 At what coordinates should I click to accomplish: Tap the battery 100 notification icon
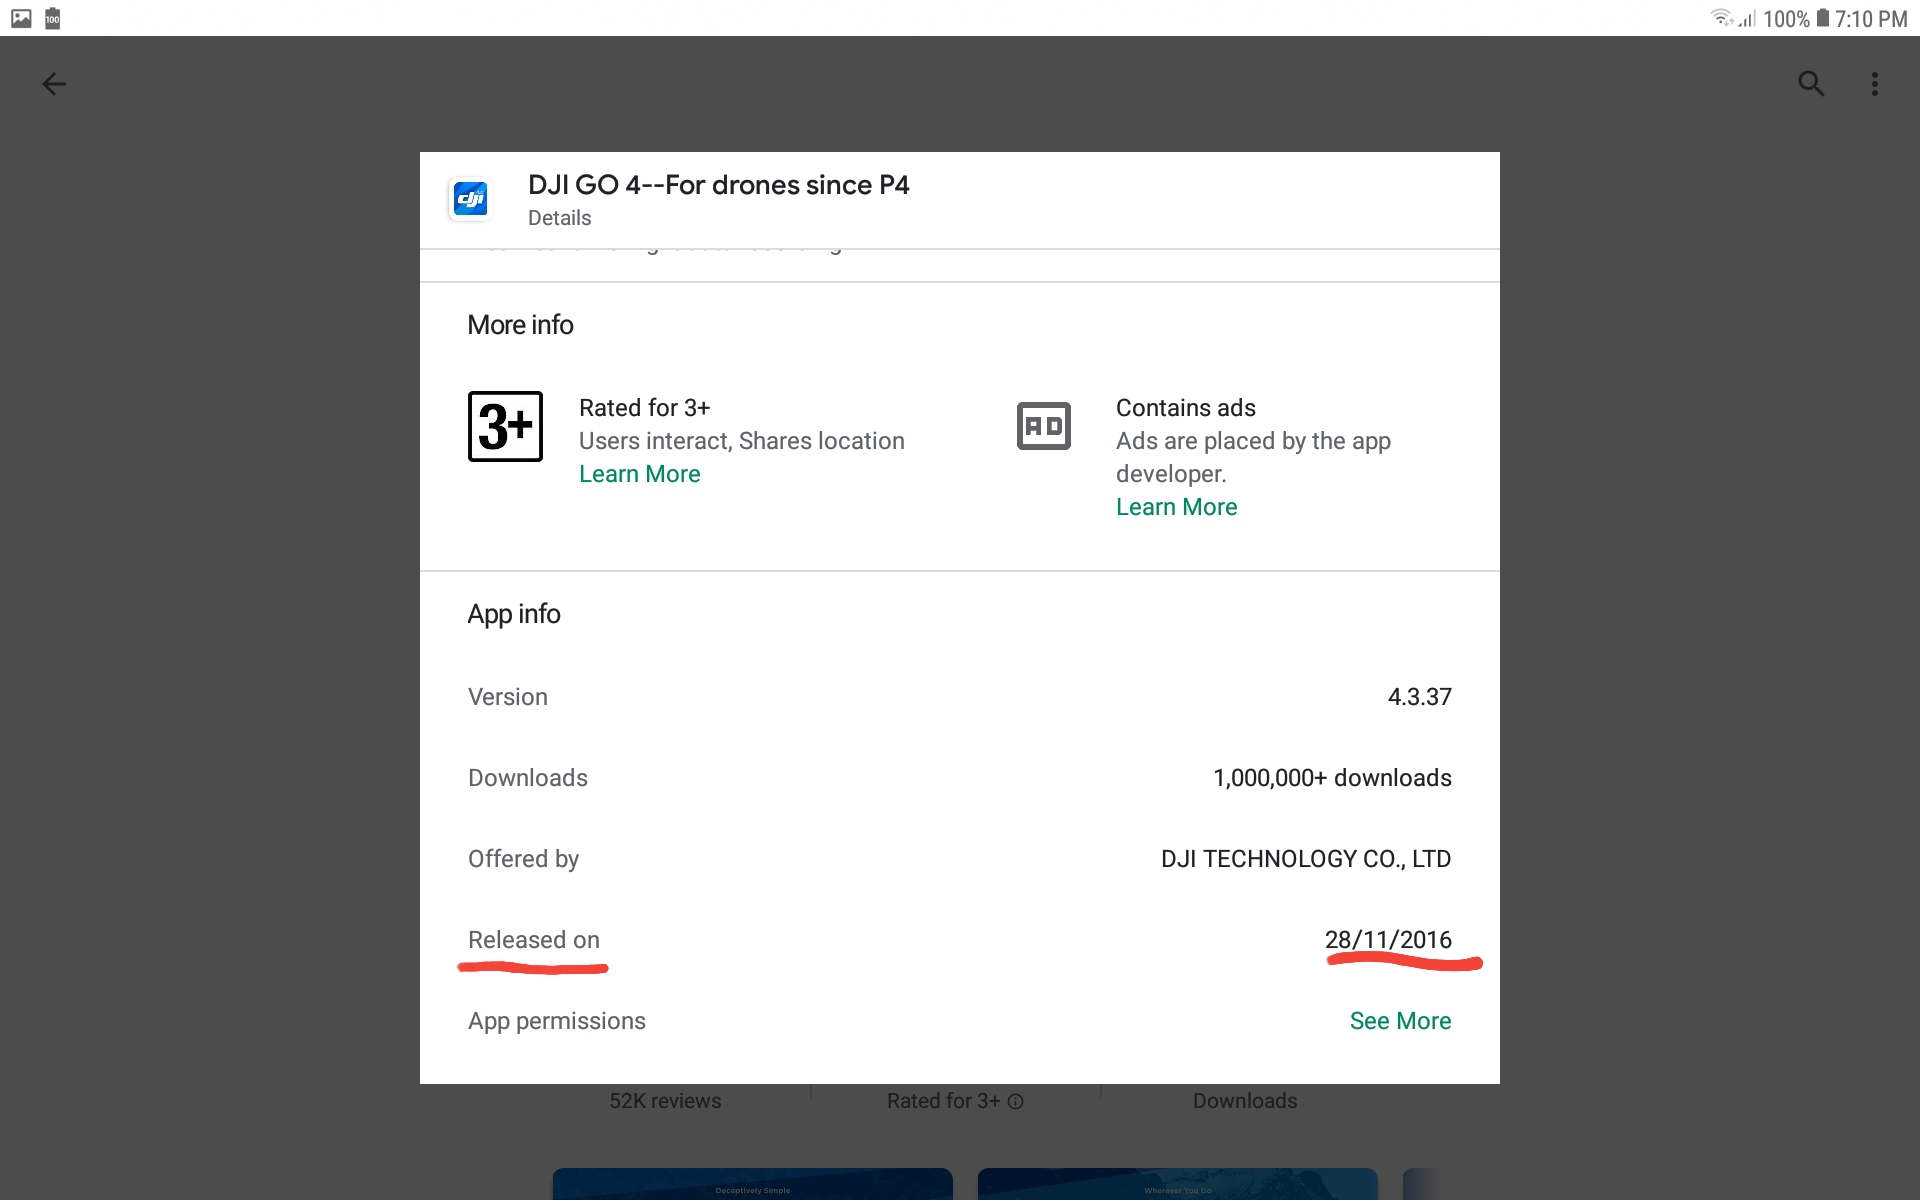[53, 18]
